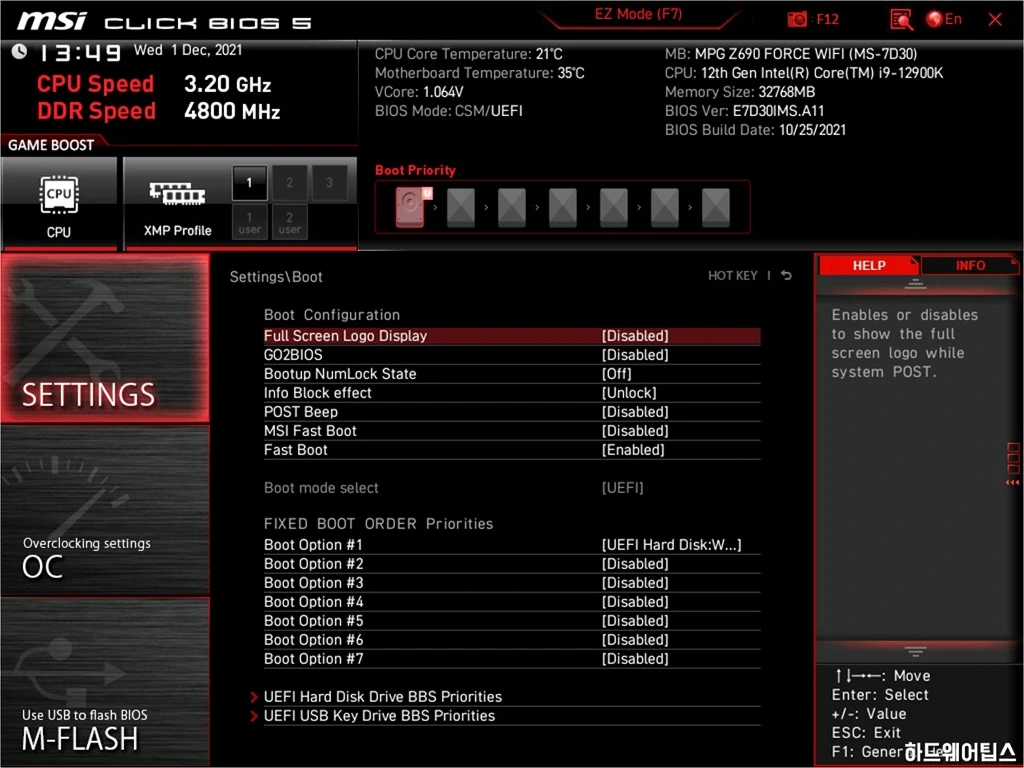Click the MSI logo
Screen dimensions: 1024x768
(x=52, y=21)
